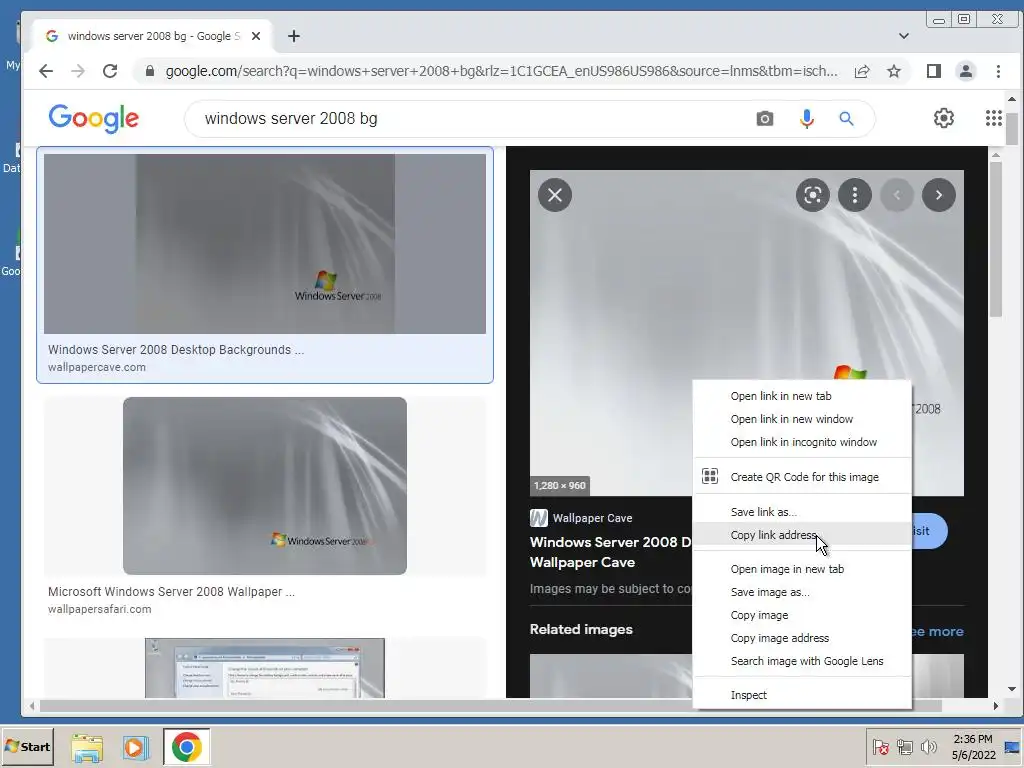Click the Windows Start button

click(27, 747)
